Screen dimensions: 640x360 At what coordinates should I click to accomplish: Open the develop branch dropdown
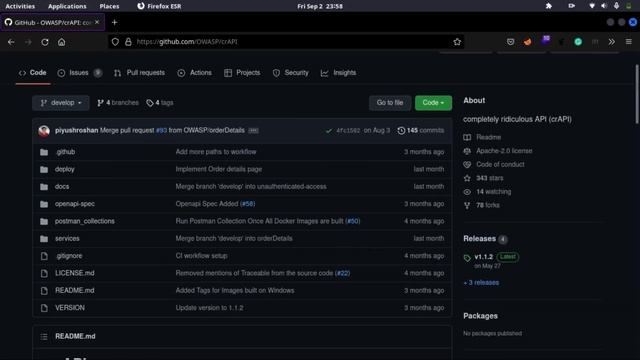pyautogui.click(x=61, y=103)
